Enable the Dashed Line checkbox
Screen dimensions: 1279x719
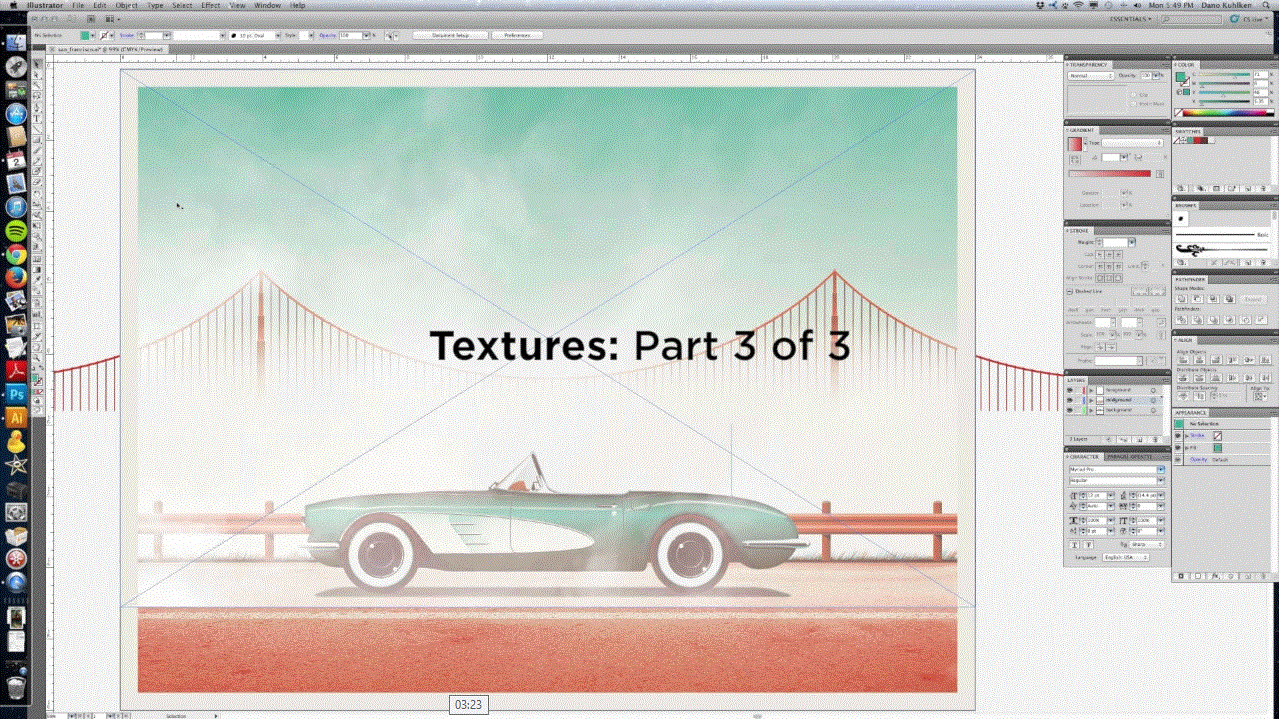[1070, 291]
